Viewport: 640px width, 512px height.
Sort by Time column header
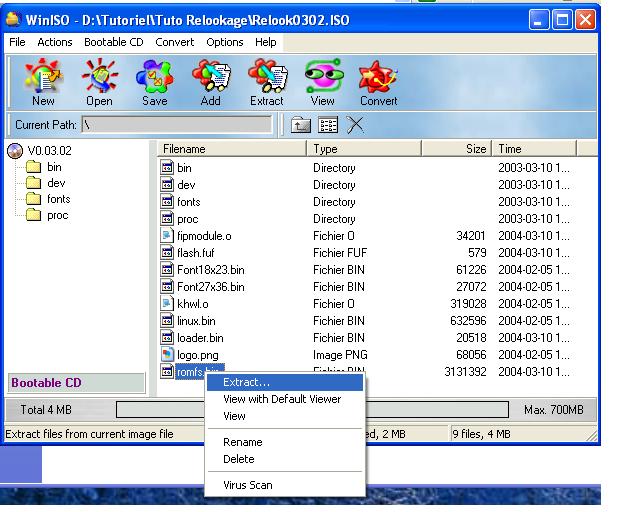pyautogui.click(x=534, y=149)
